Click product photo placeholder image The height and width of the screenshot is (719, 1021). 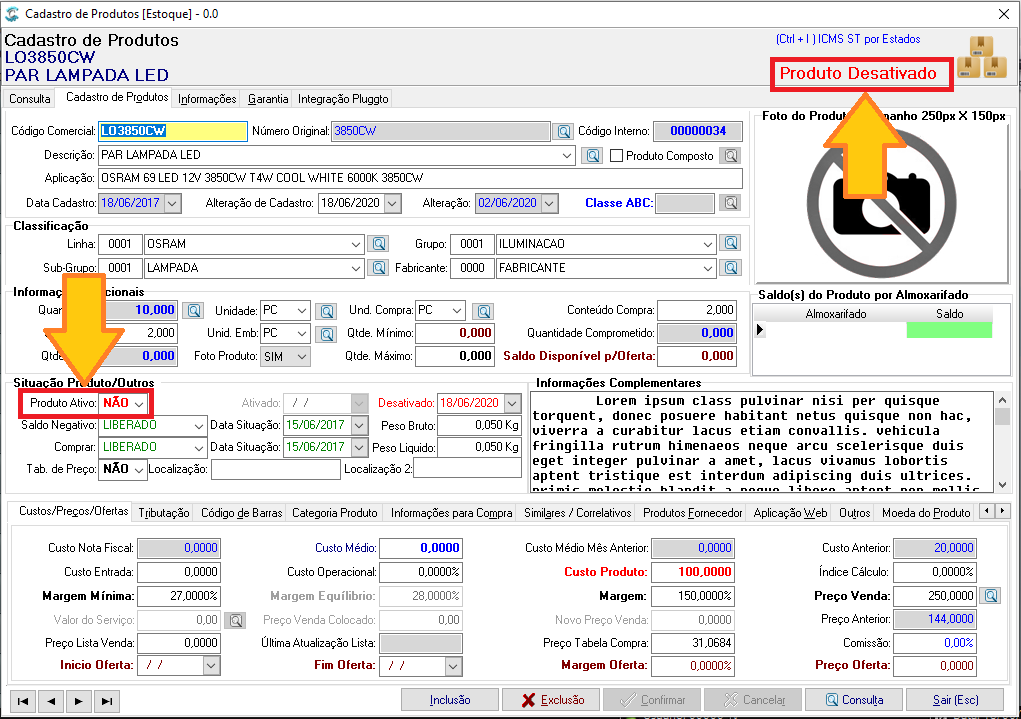coord(881,204)
